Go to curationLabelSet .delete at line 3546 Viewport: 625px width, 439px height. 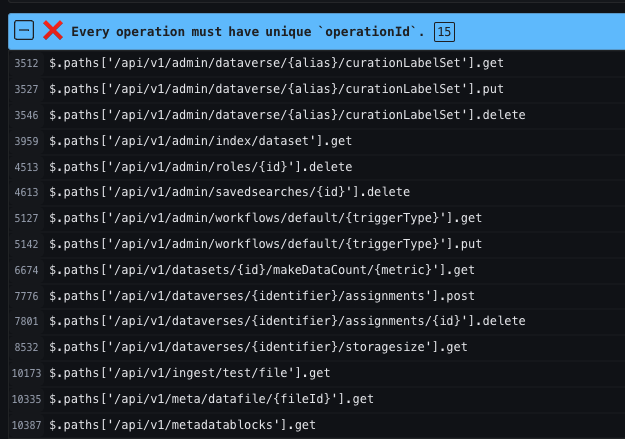tap(287, 115)
